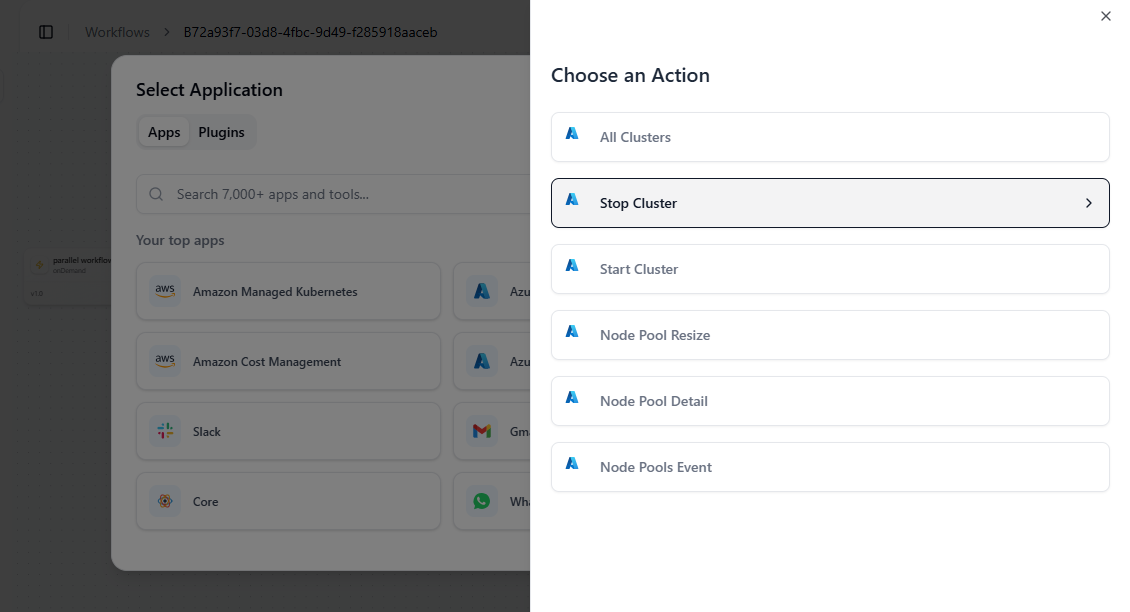
Task: Toggle the sidebar panel icon
Action: click(x=46, y=32)
